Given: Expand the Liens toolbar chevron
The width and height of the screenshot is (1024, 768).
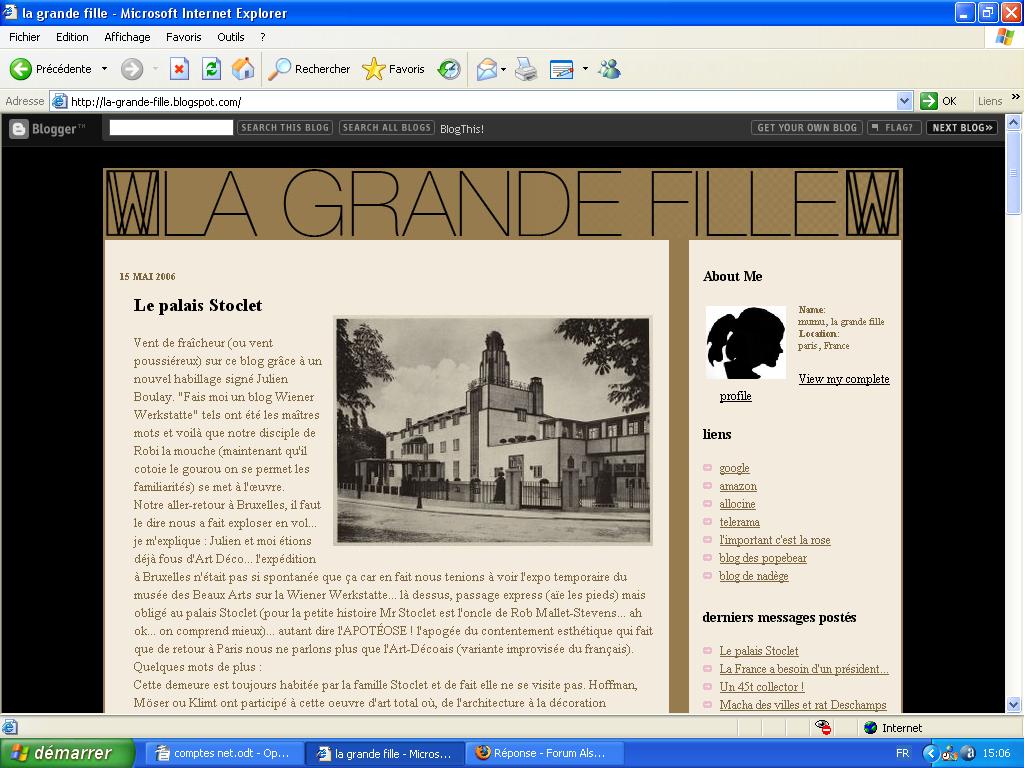Looking at the screenshot, I should [x=1016, y=97].
